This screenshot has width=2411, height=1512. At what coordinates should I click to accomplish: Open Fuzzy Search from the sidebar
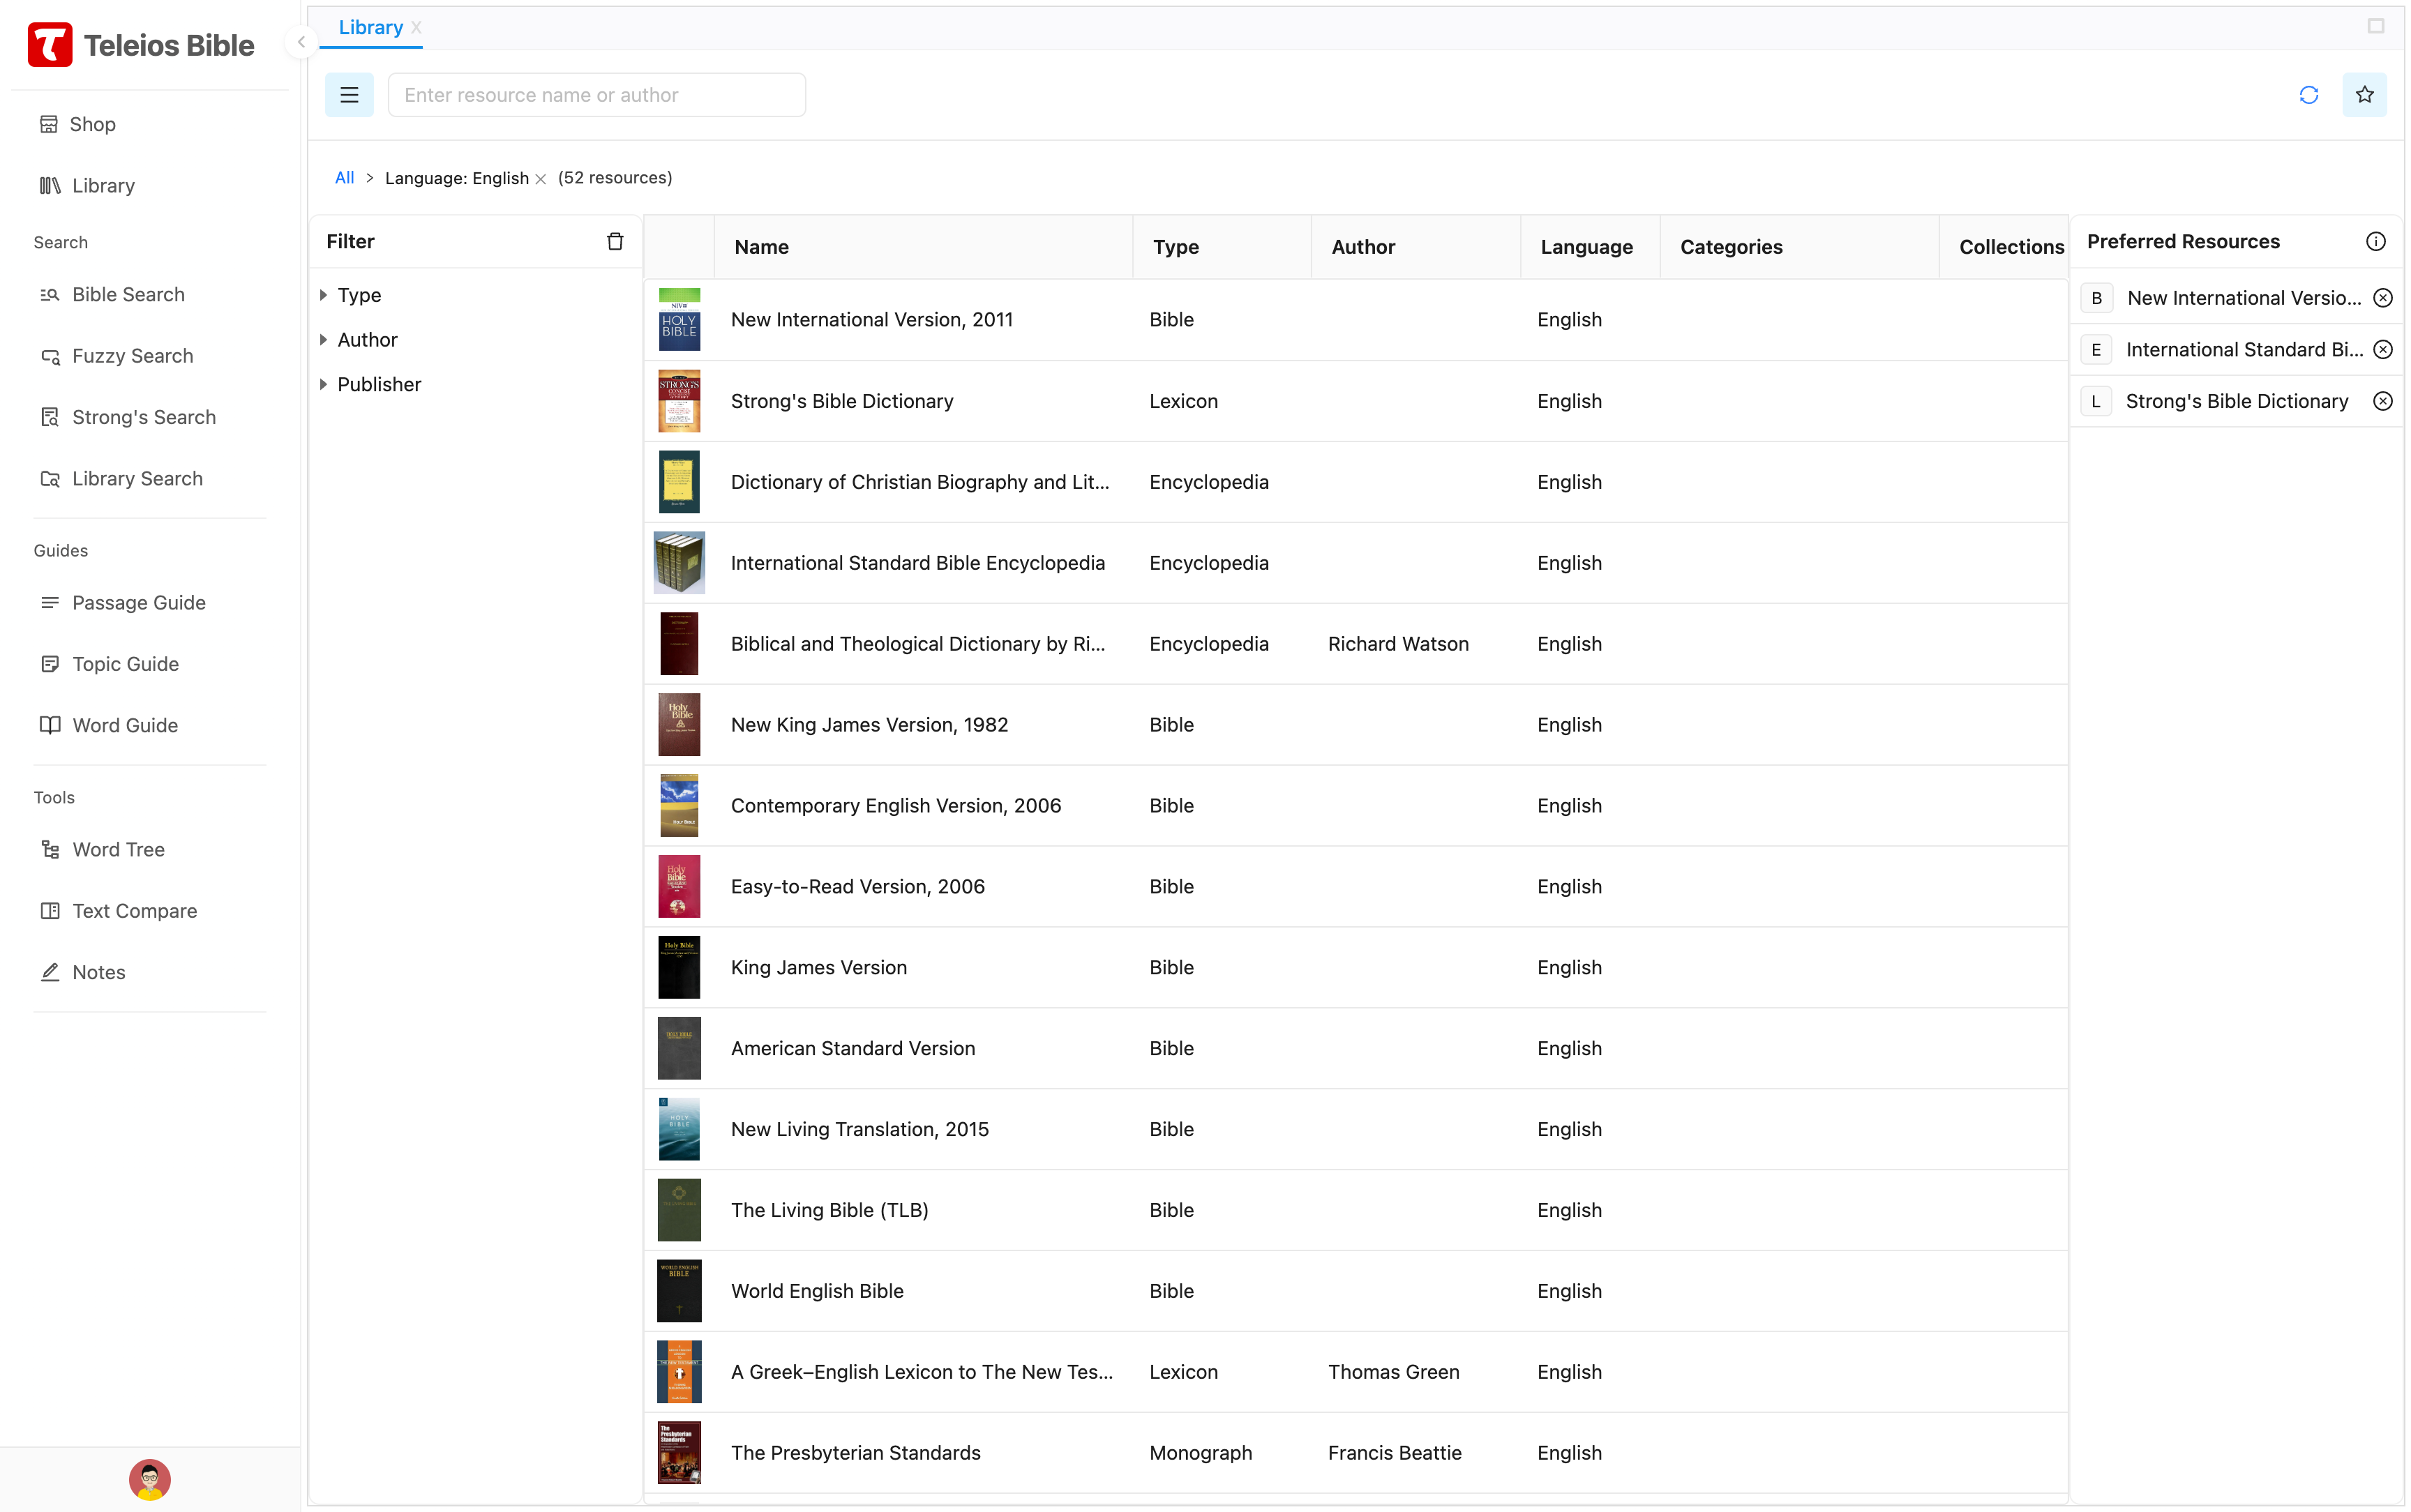(x=132, y=356)
